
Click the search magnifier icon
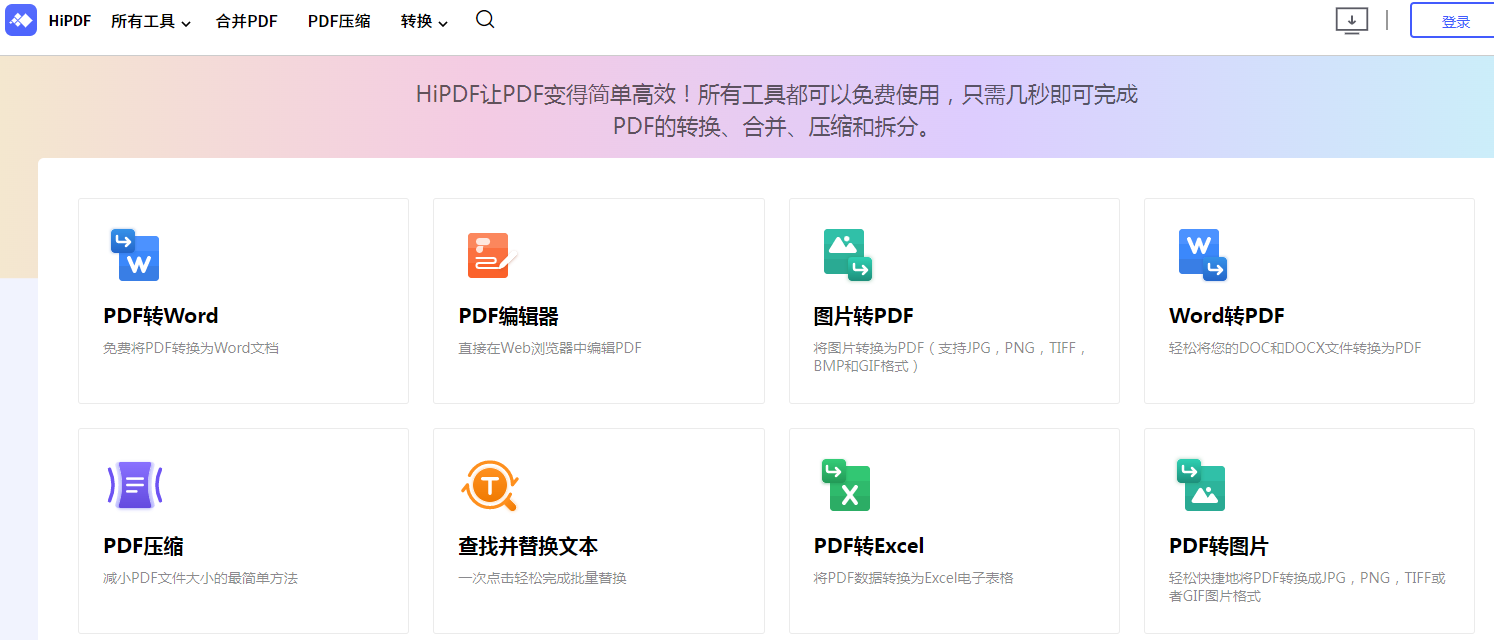[485, 19]
